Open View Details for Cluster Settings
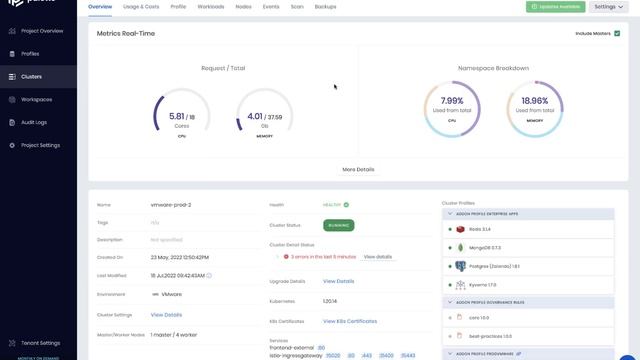The height and width of the screenshot is (360, 640). pyautogui.click(x=166, y=315)
